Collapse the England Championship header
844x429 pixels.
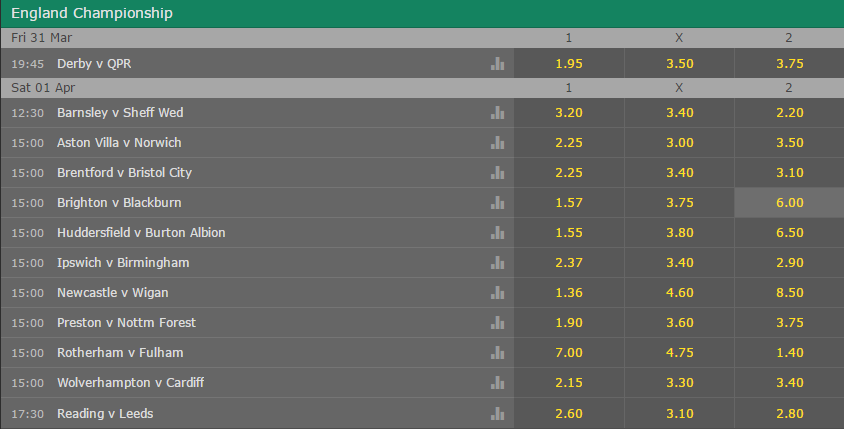pos(422,13)
